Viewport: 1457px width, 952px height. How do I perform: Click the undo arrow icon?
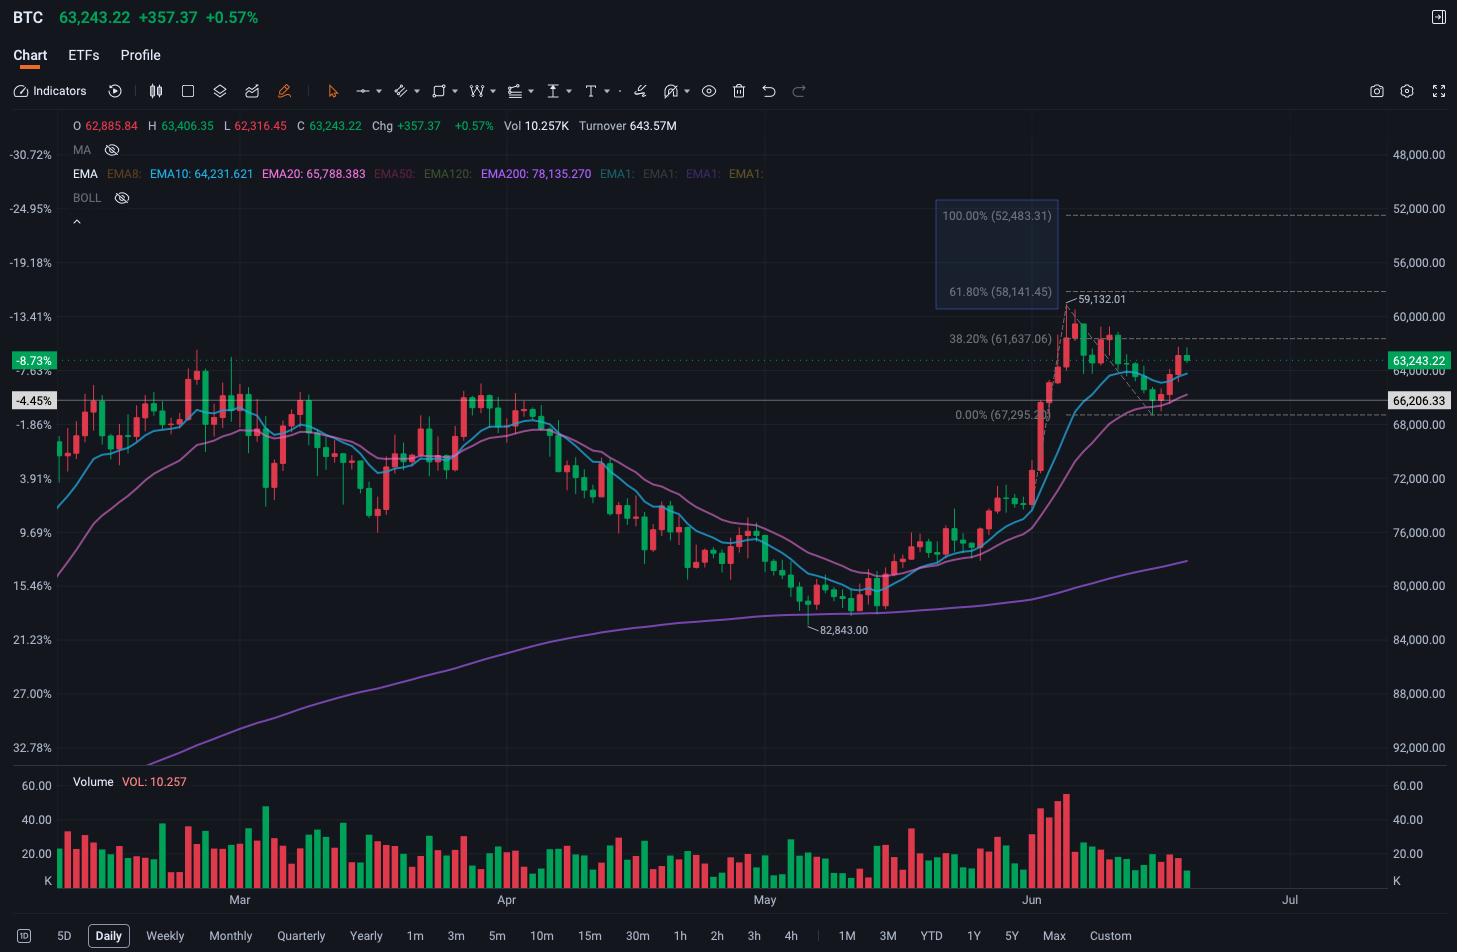click(x=769, y=91)
